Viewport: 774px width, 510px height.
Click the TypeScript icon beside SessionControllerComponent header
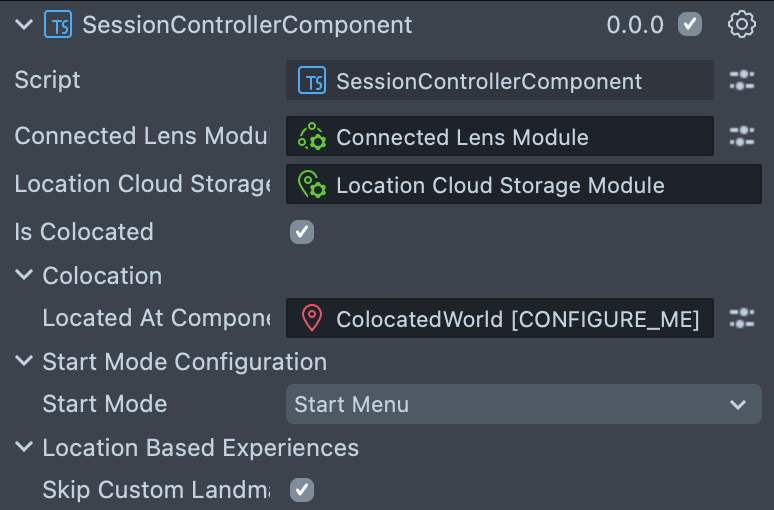coord(58,25)
